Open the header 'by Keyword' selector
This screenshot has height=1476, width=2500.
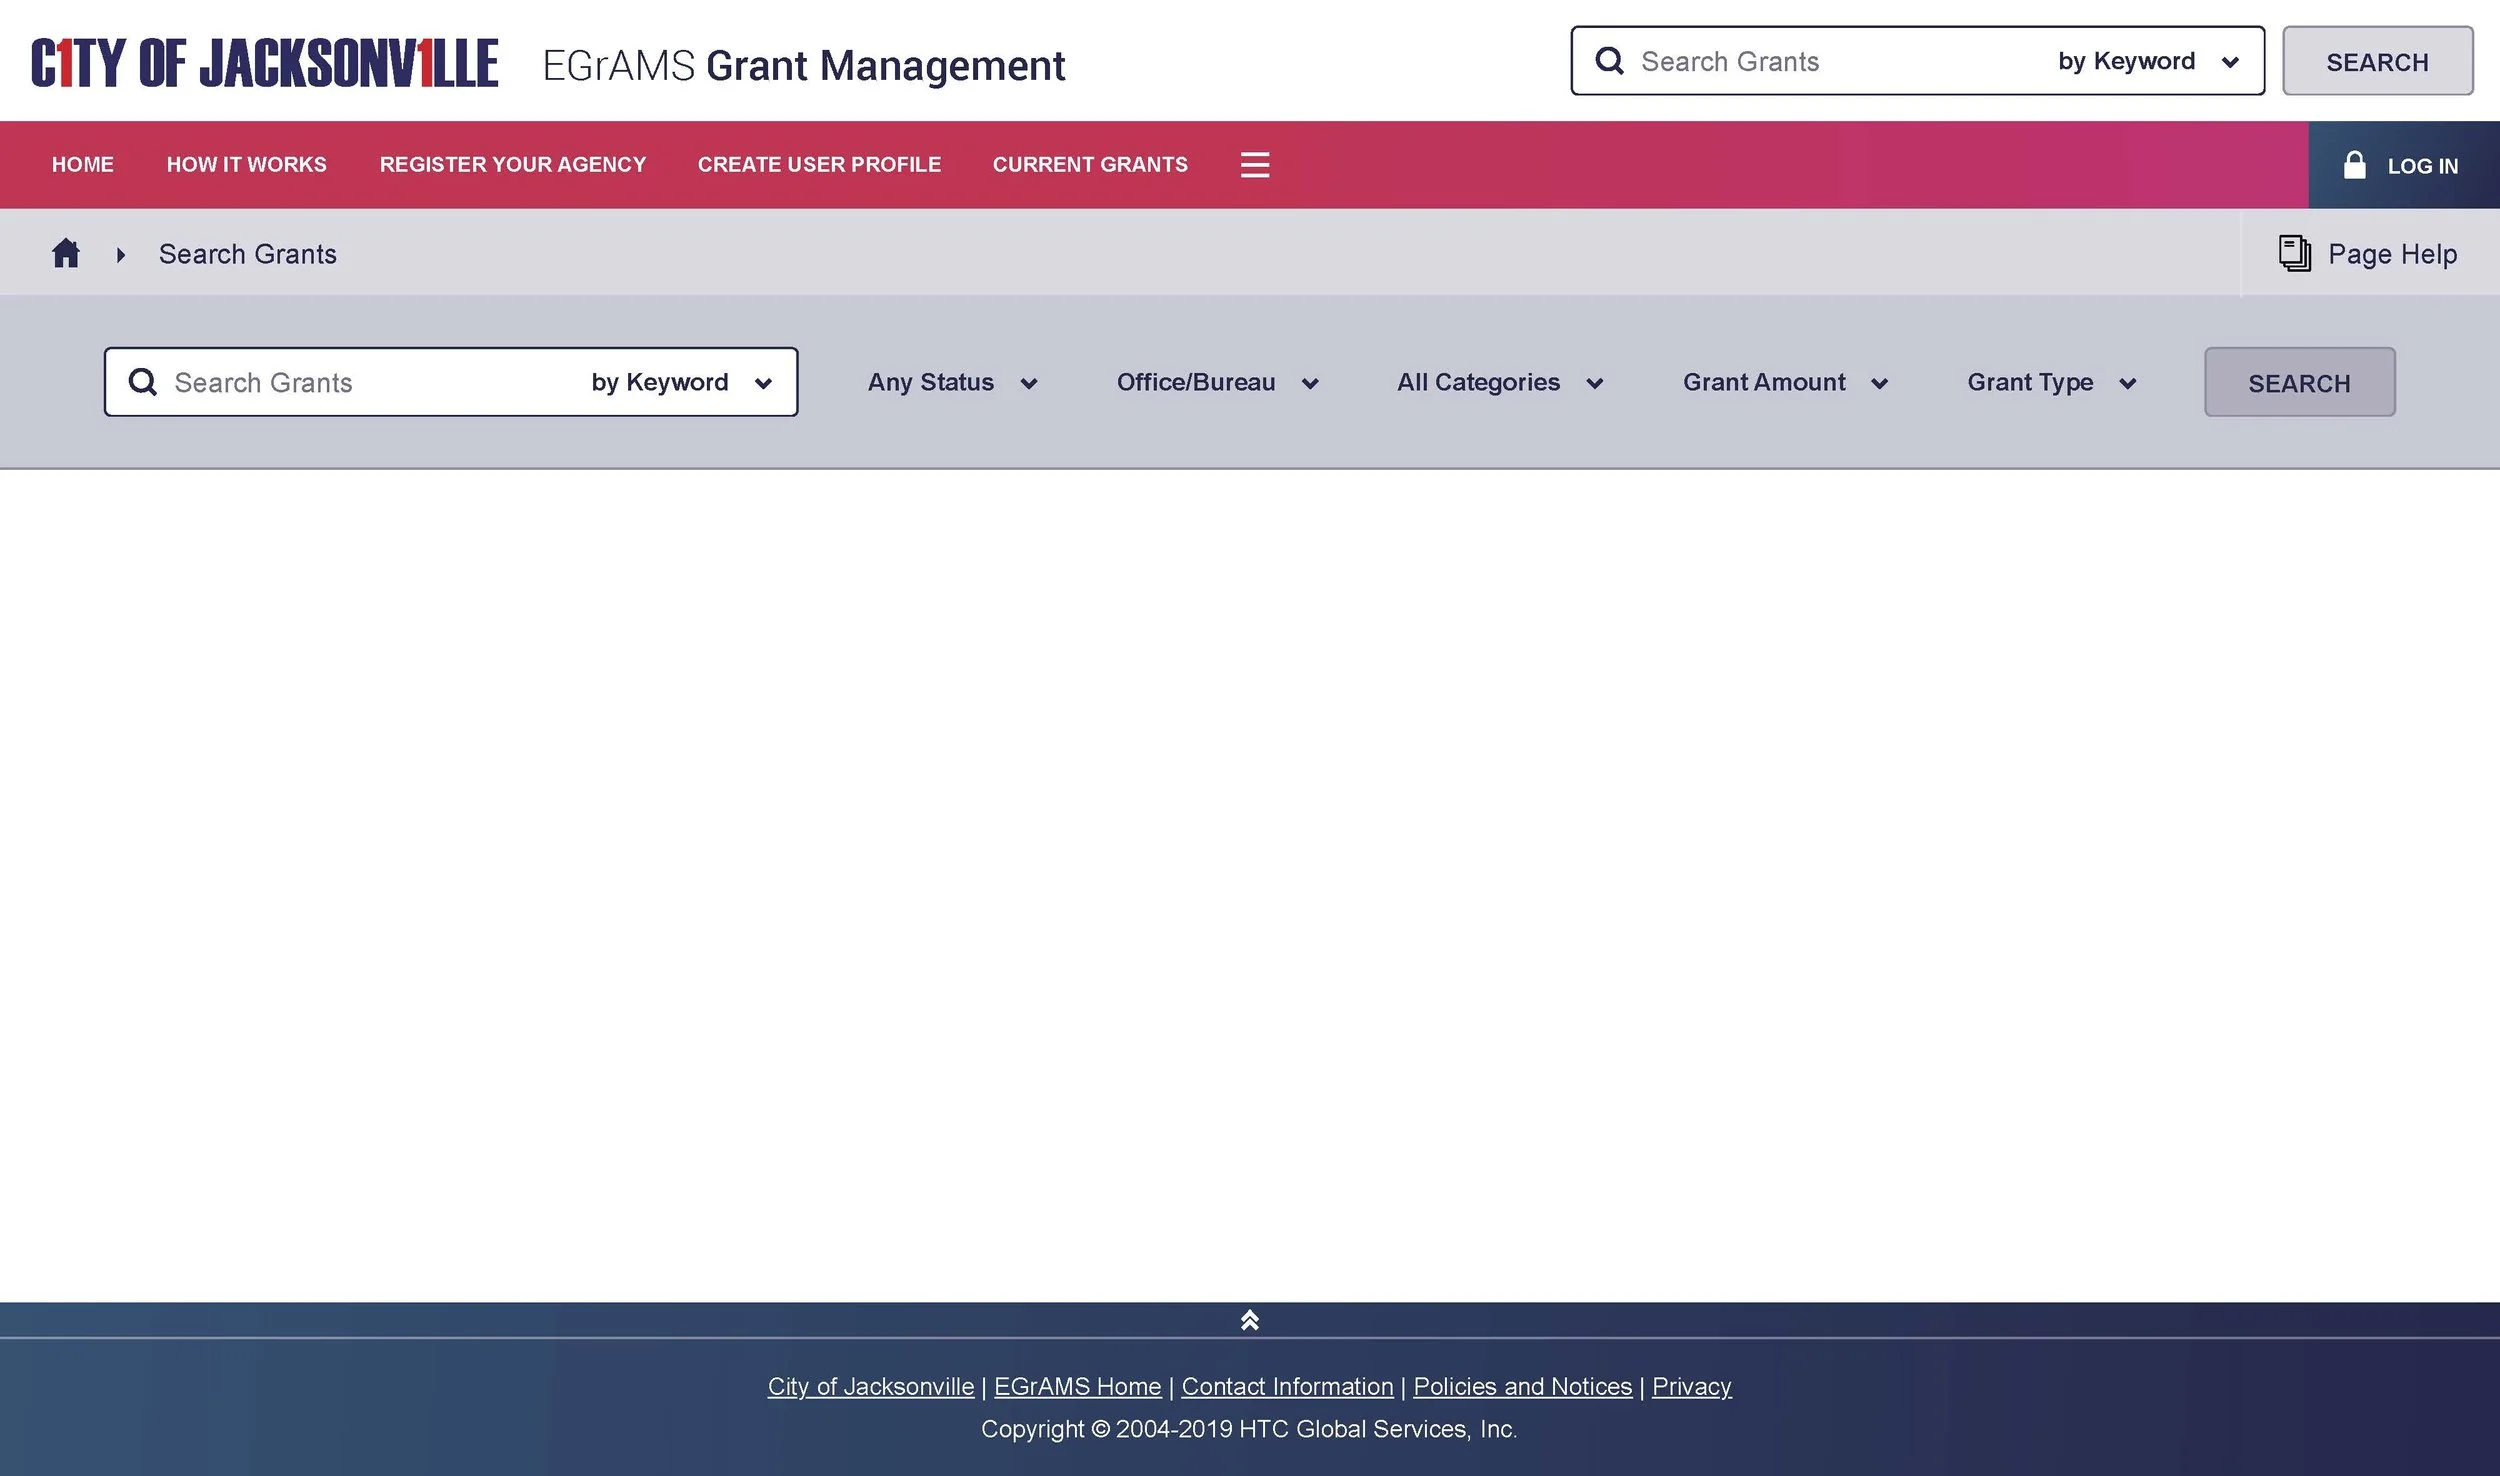click(2147, 62)
